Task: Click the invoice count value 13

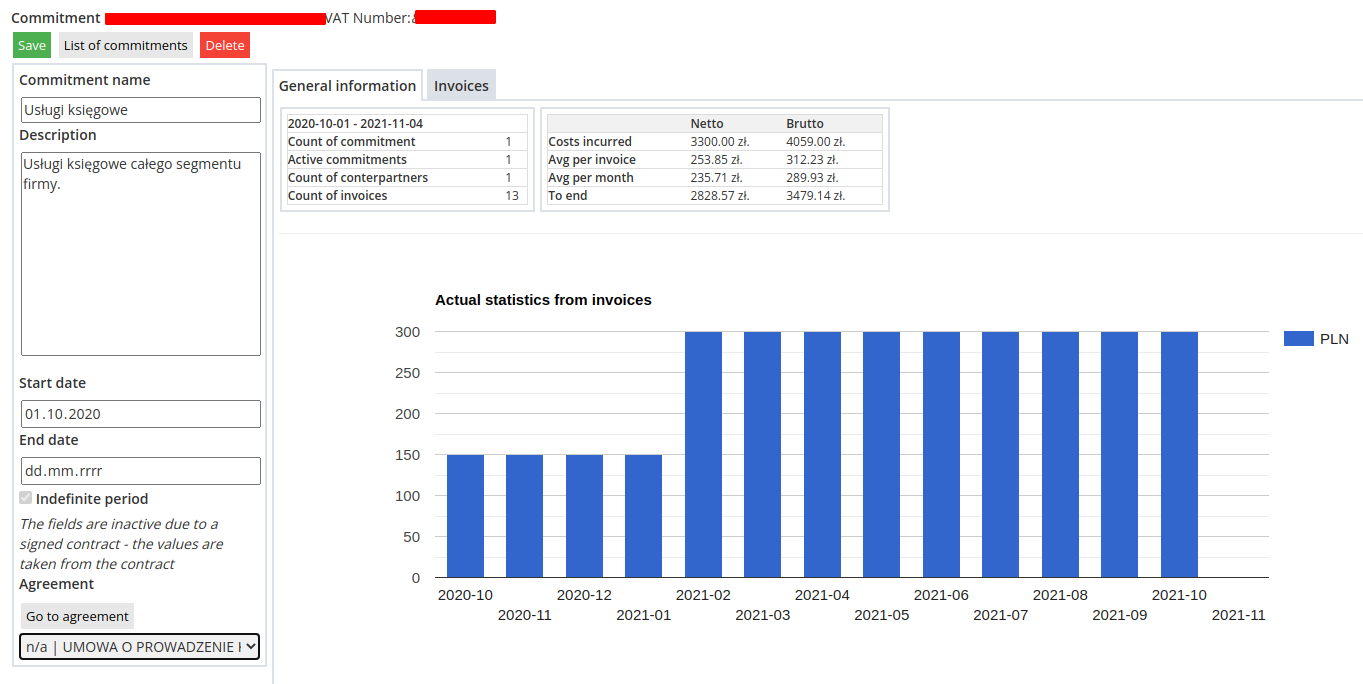Action: pos(512,196)
